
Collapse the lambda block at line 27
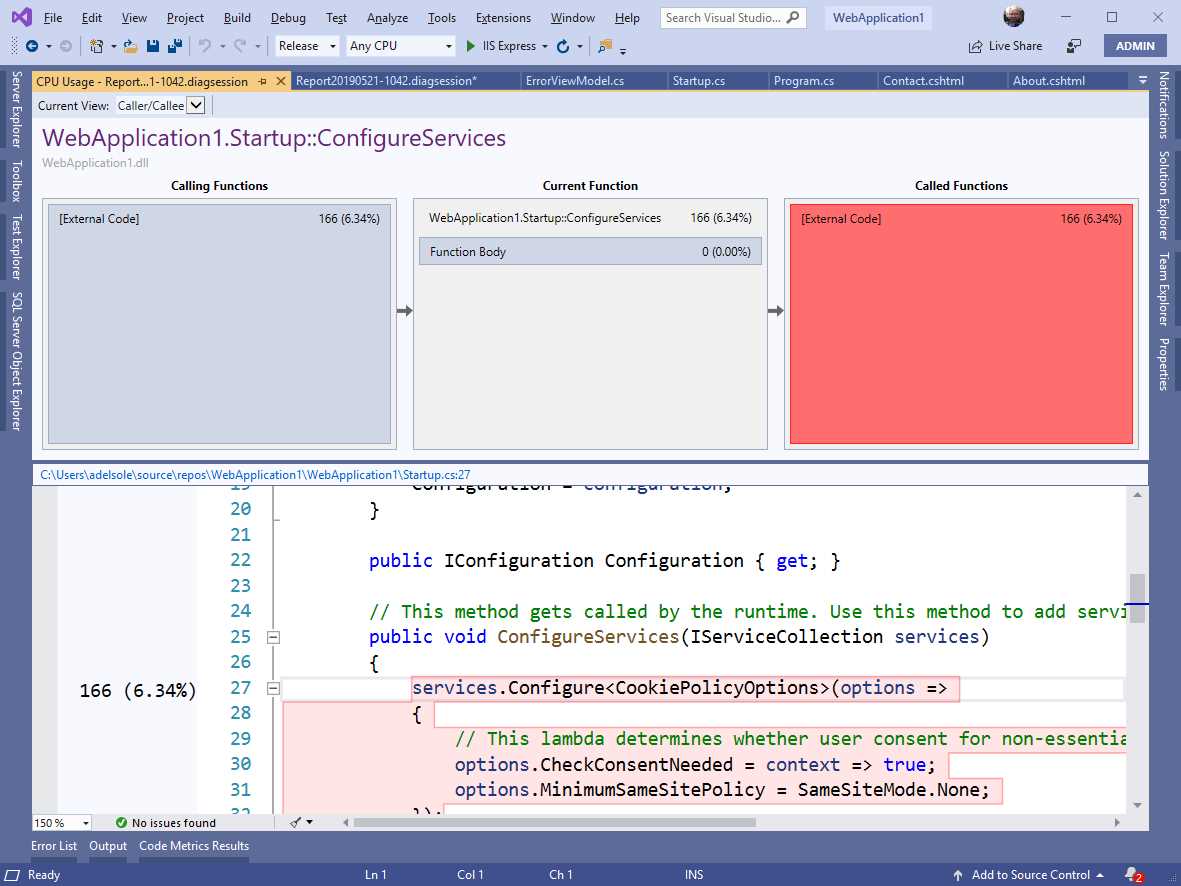(272, 688)
